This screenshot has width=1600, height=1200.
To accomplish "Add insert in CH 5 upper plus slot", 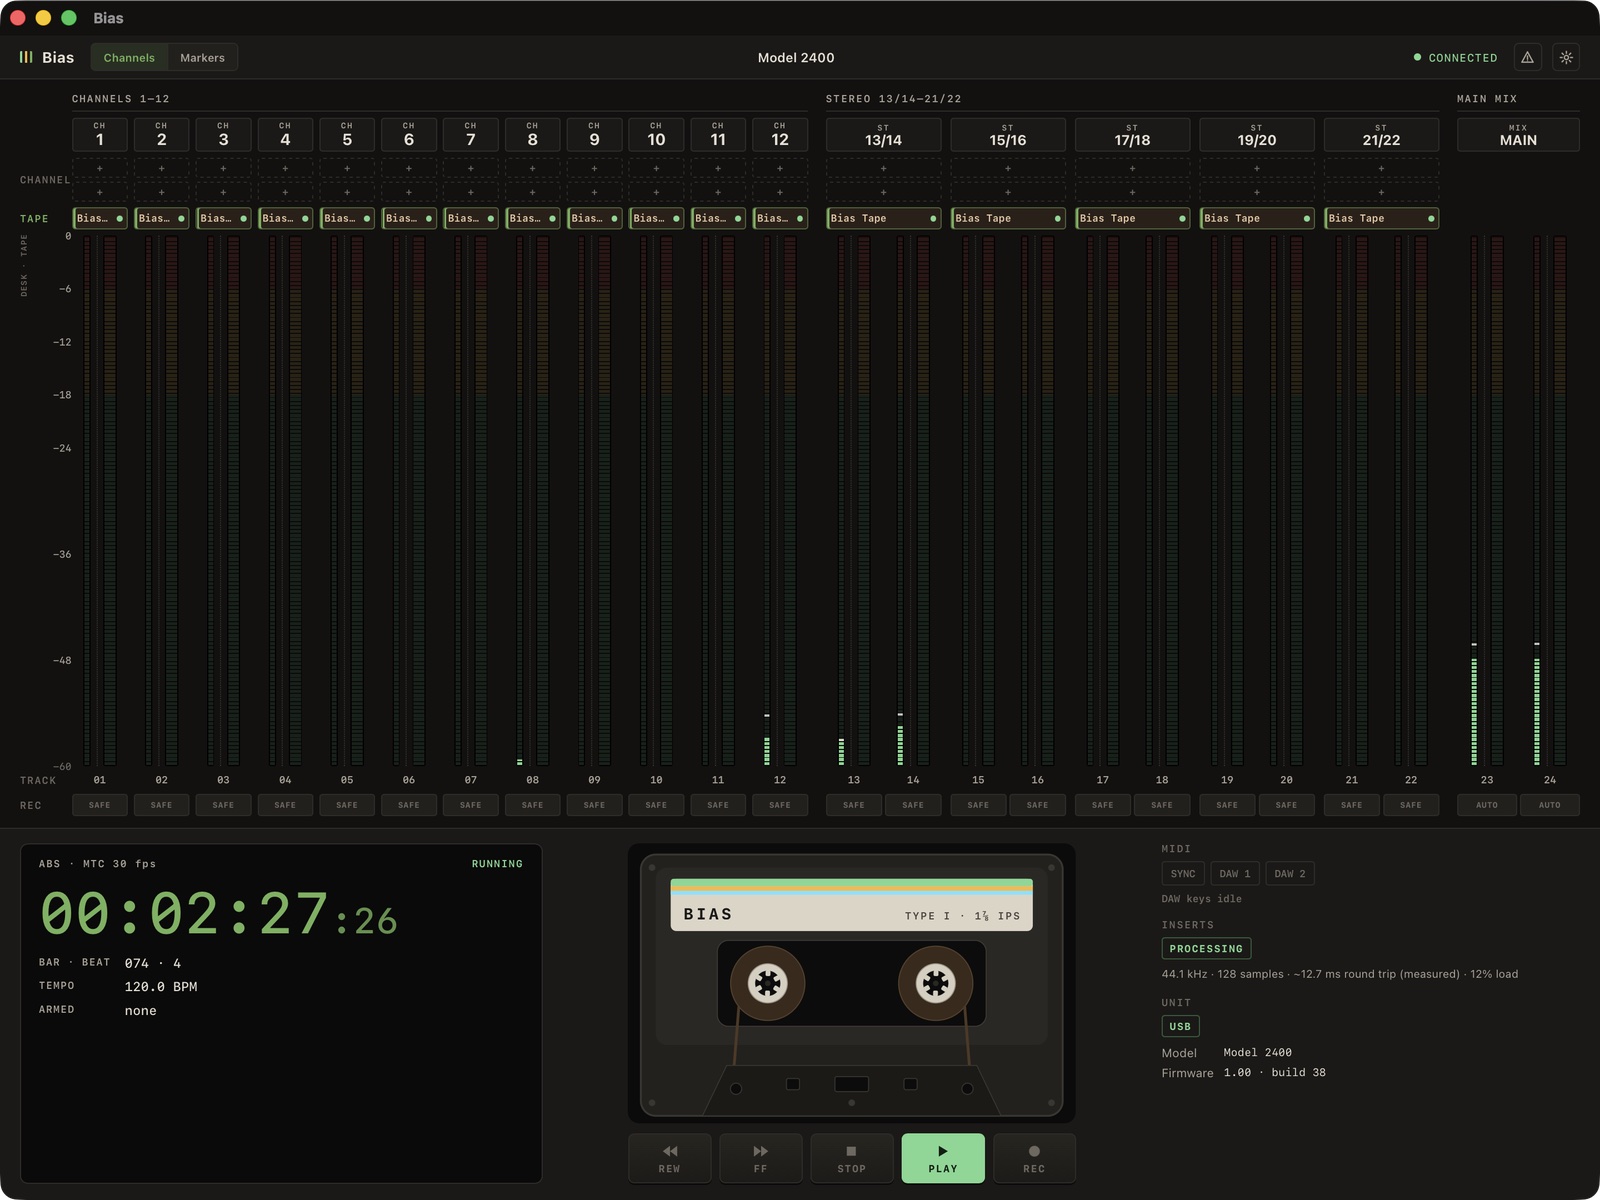I will (x=347, y=168).
